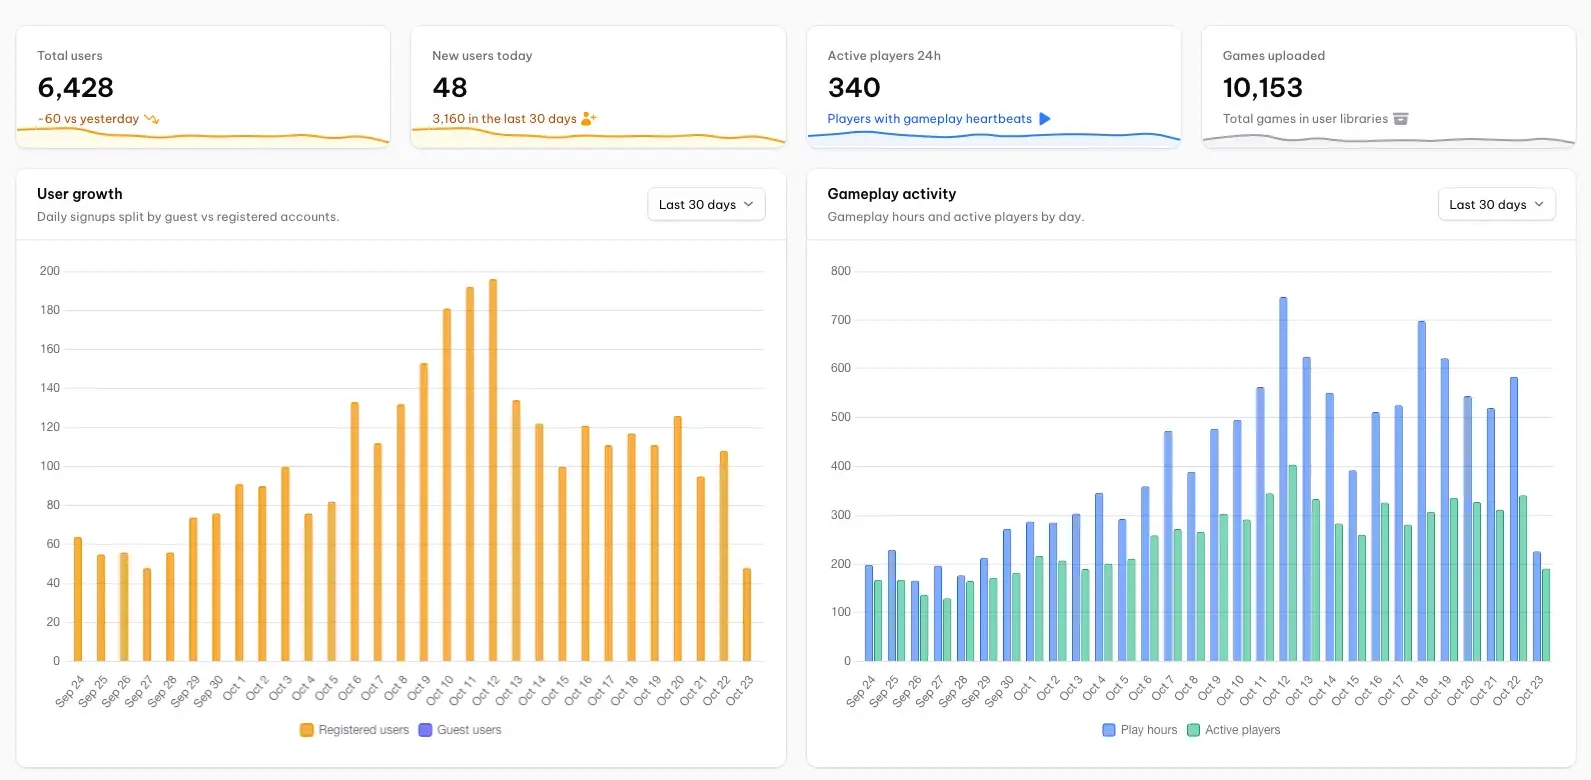Viewport: 1591px width, 780px height.
Task: Toggle the Registered users legend series
Action: click(355, 730)
